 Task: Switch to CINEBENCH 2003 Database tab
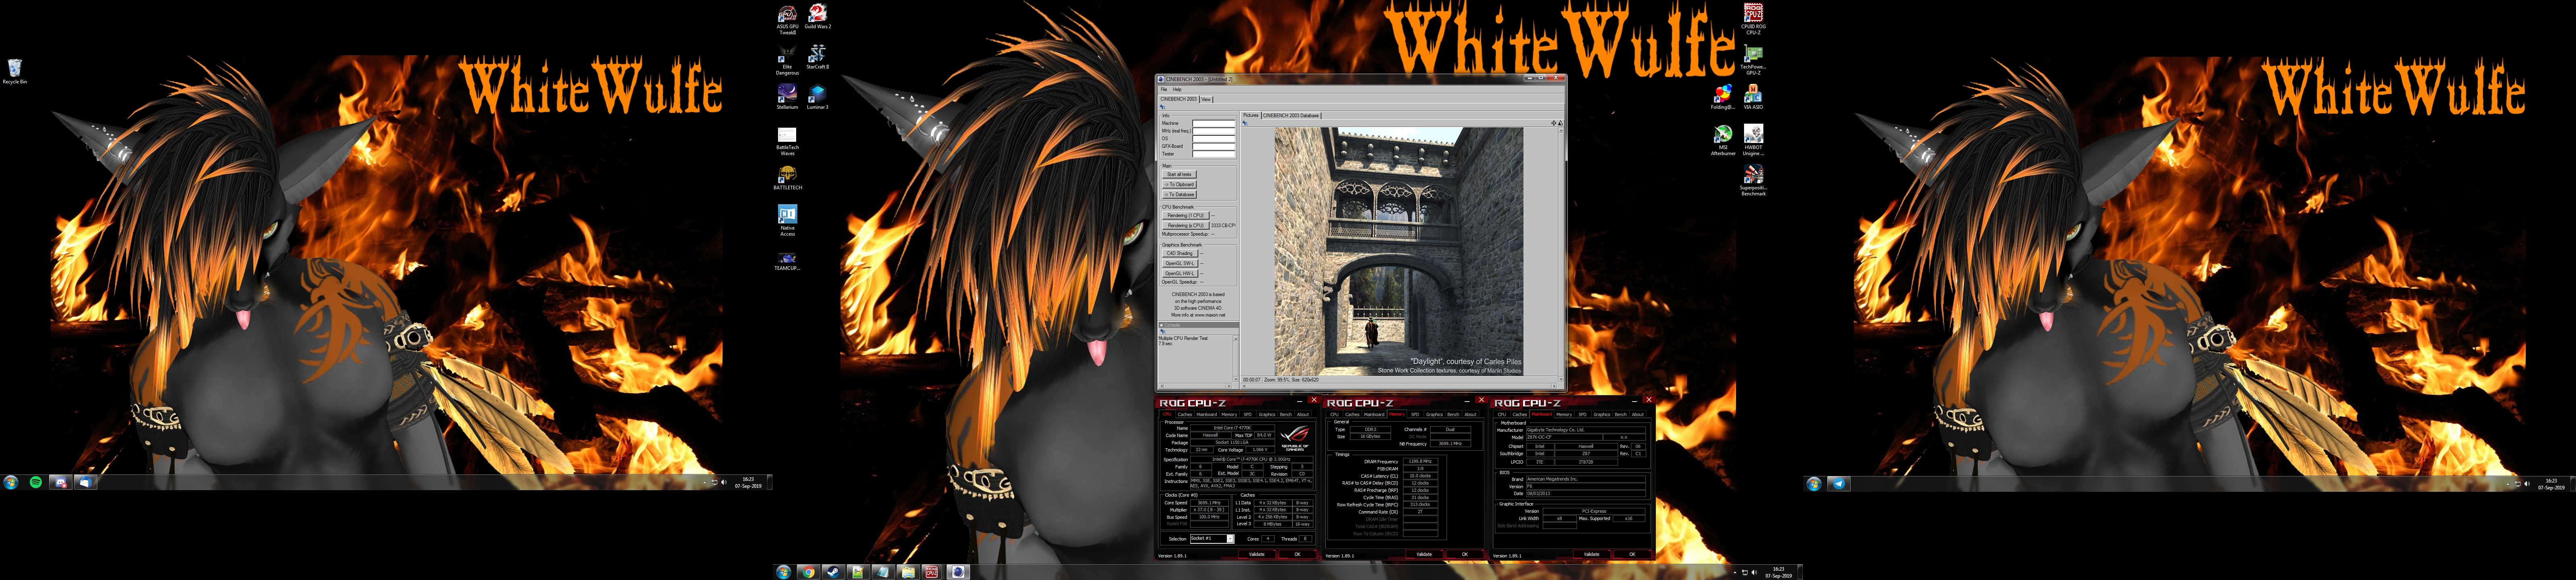(x=1291, y=115)
